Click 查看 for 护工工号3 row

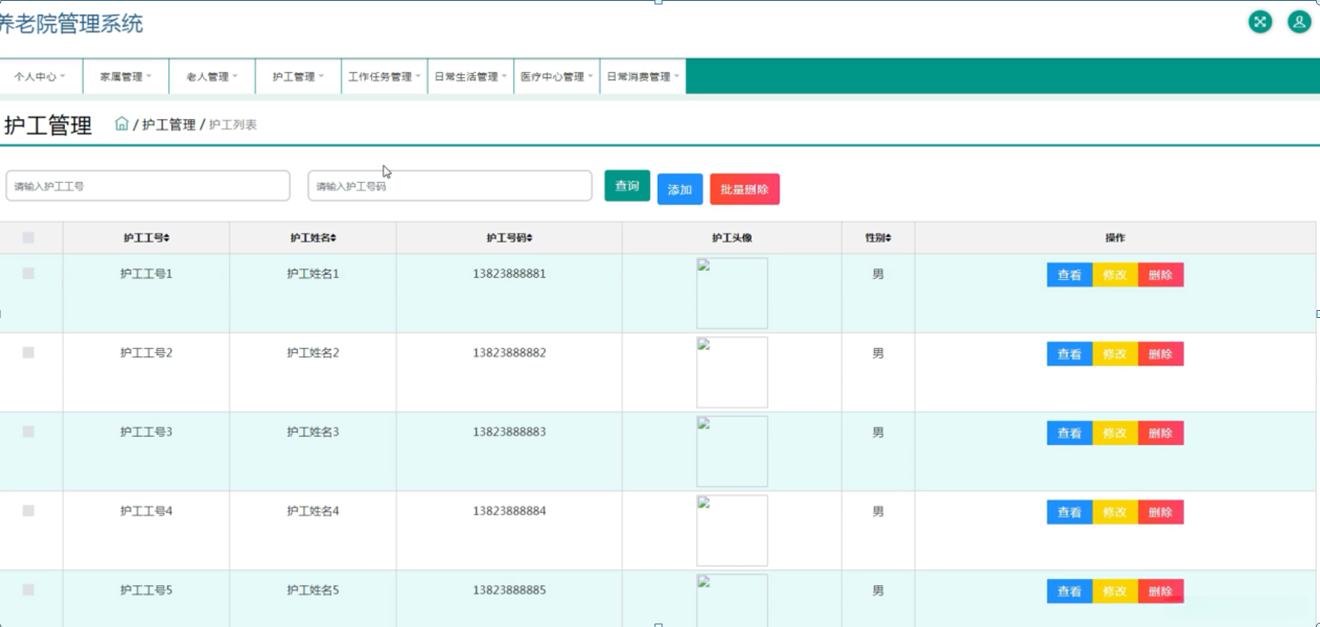click(x=1070, y=433)
